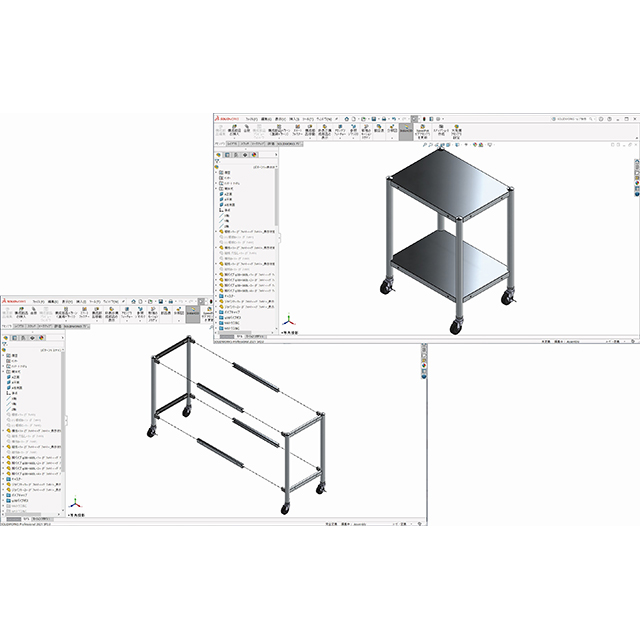The height and width of the screenshot is (640, 640).
Task: Select the Top plane in the exploded frame tree
Action: point(15,382)
